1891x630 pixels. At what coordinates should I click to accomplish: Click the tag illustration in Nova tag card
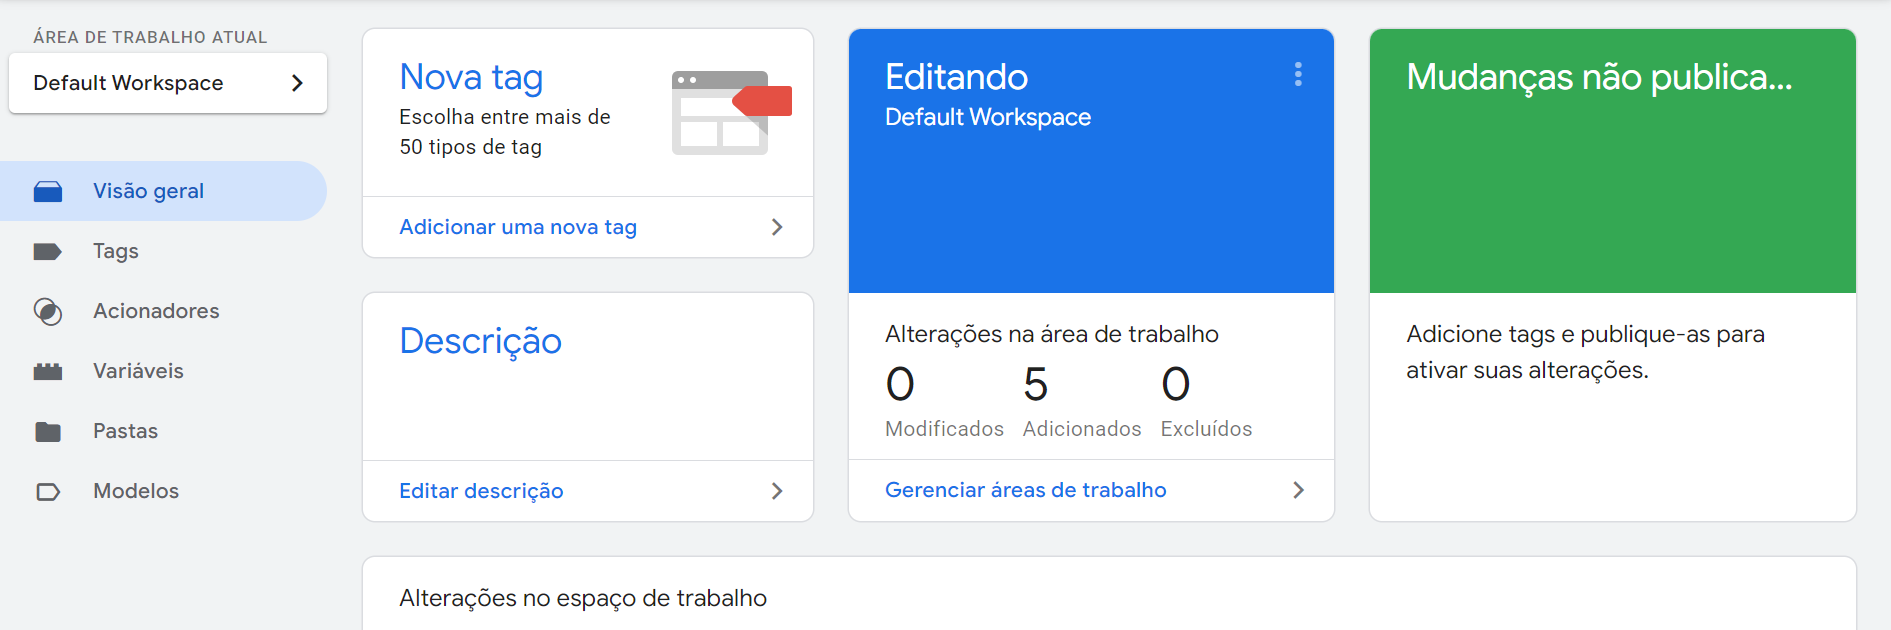(x=731, y=112)
